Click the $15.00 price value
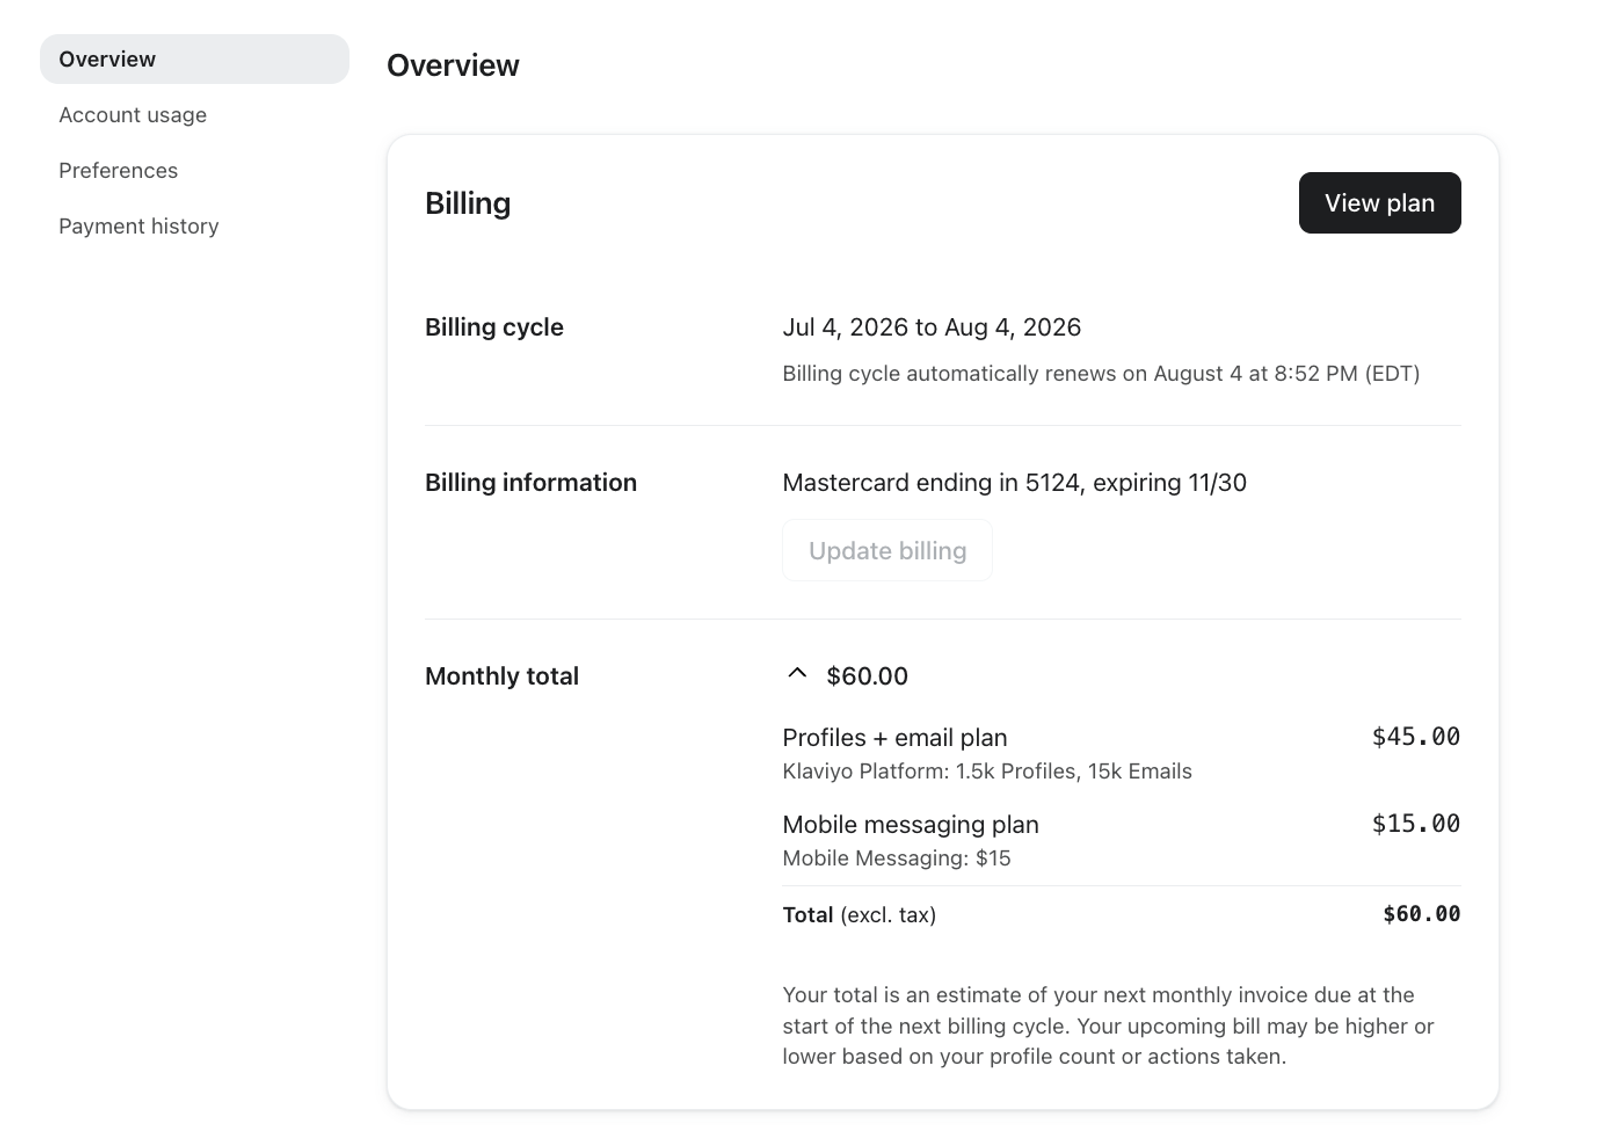 coord(1416,824)
